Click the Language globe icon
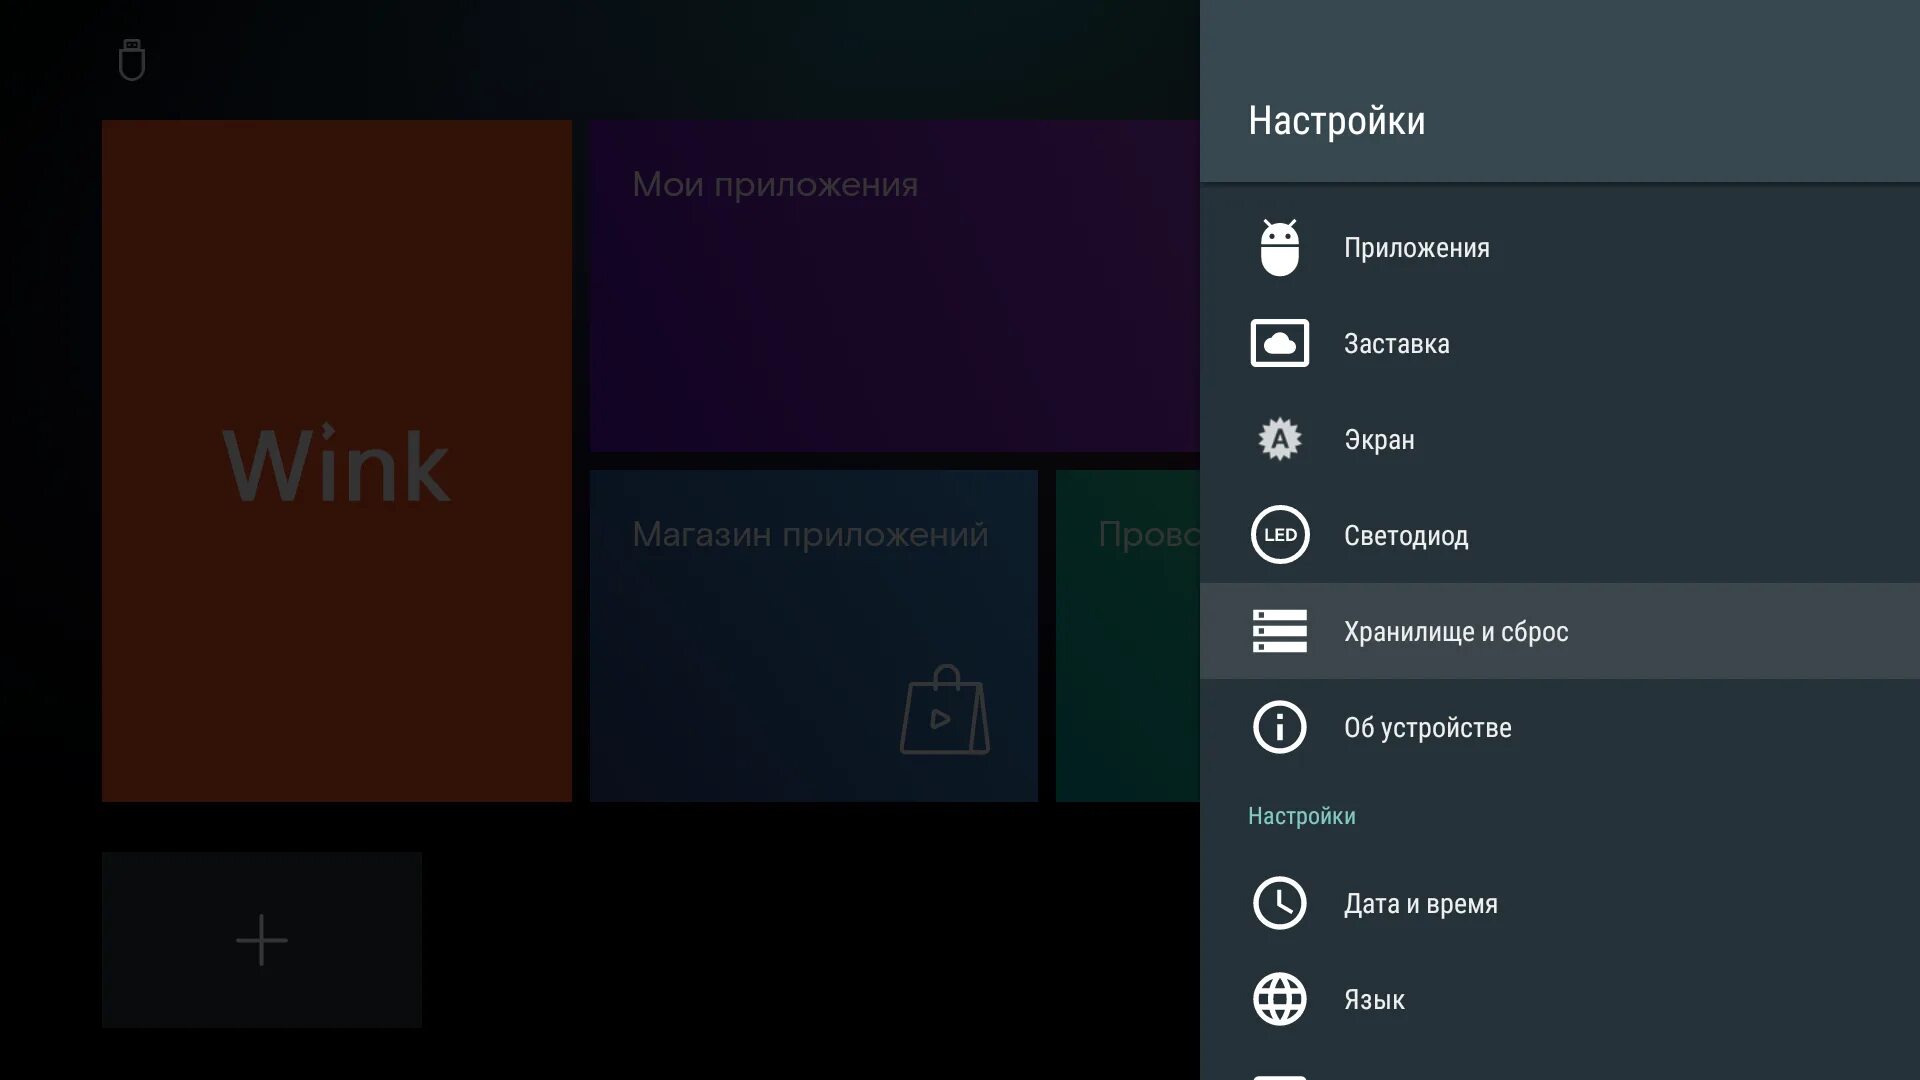 pos(1279,999)
